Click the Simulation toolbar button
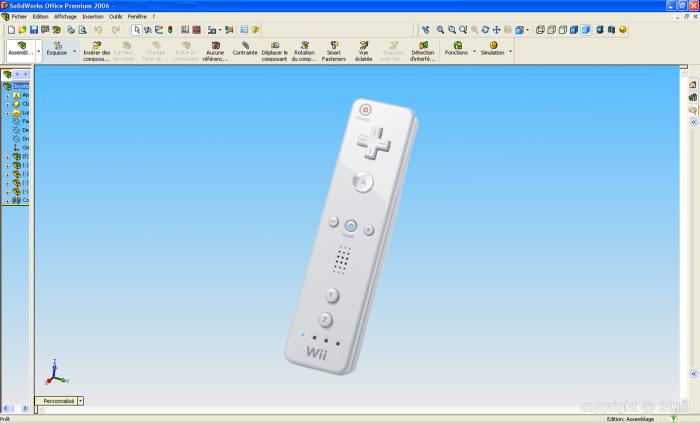The image size is (700, 423). coord(492,49)
